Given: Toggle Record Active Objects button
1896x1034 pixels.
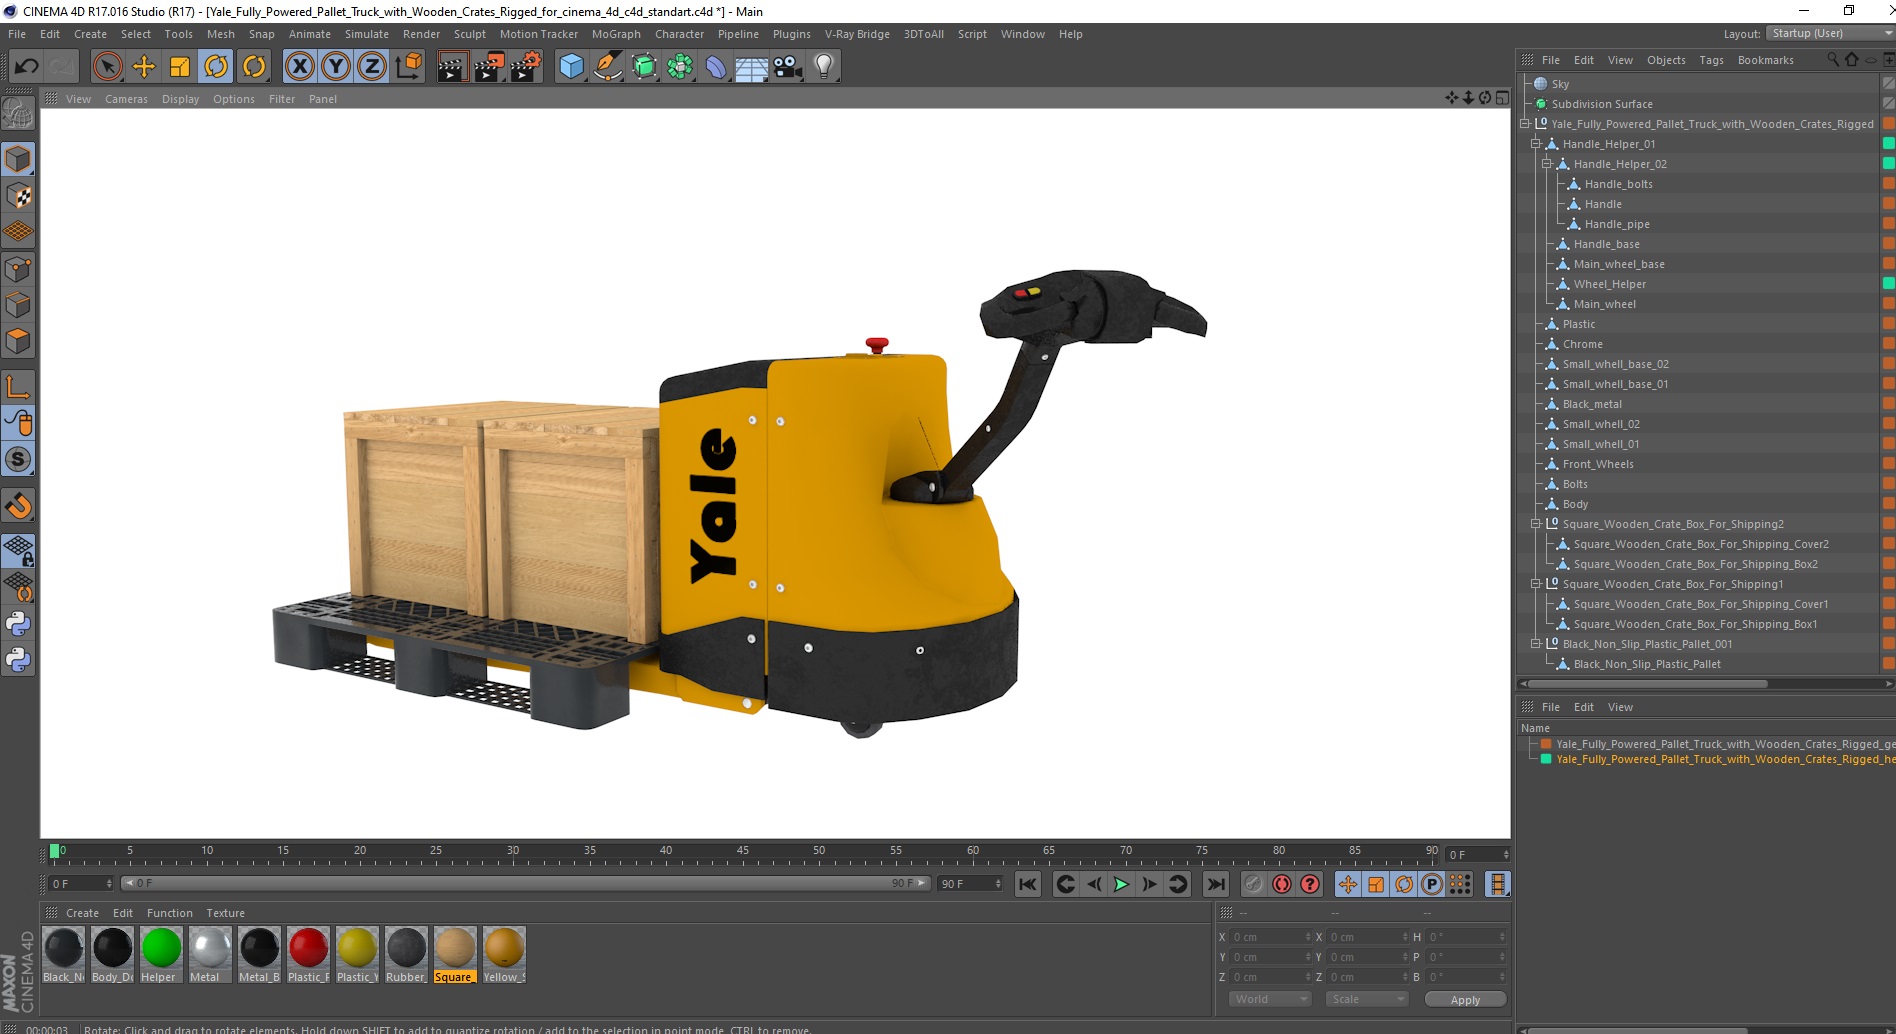Looking at the screenshot, I should [1253, 884].
